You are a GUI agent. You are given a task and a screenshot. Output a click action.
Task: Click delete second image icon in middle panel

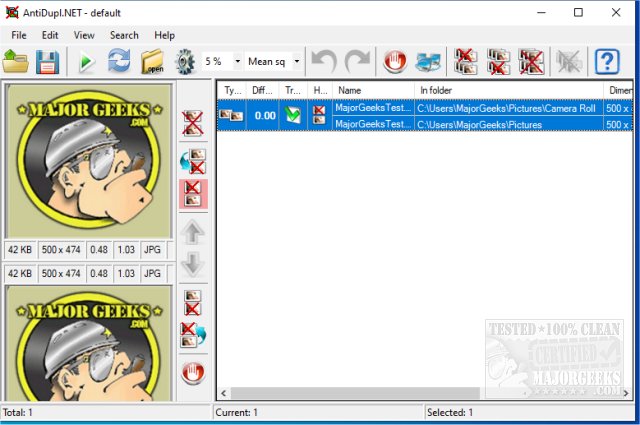[x=192, y=303]
